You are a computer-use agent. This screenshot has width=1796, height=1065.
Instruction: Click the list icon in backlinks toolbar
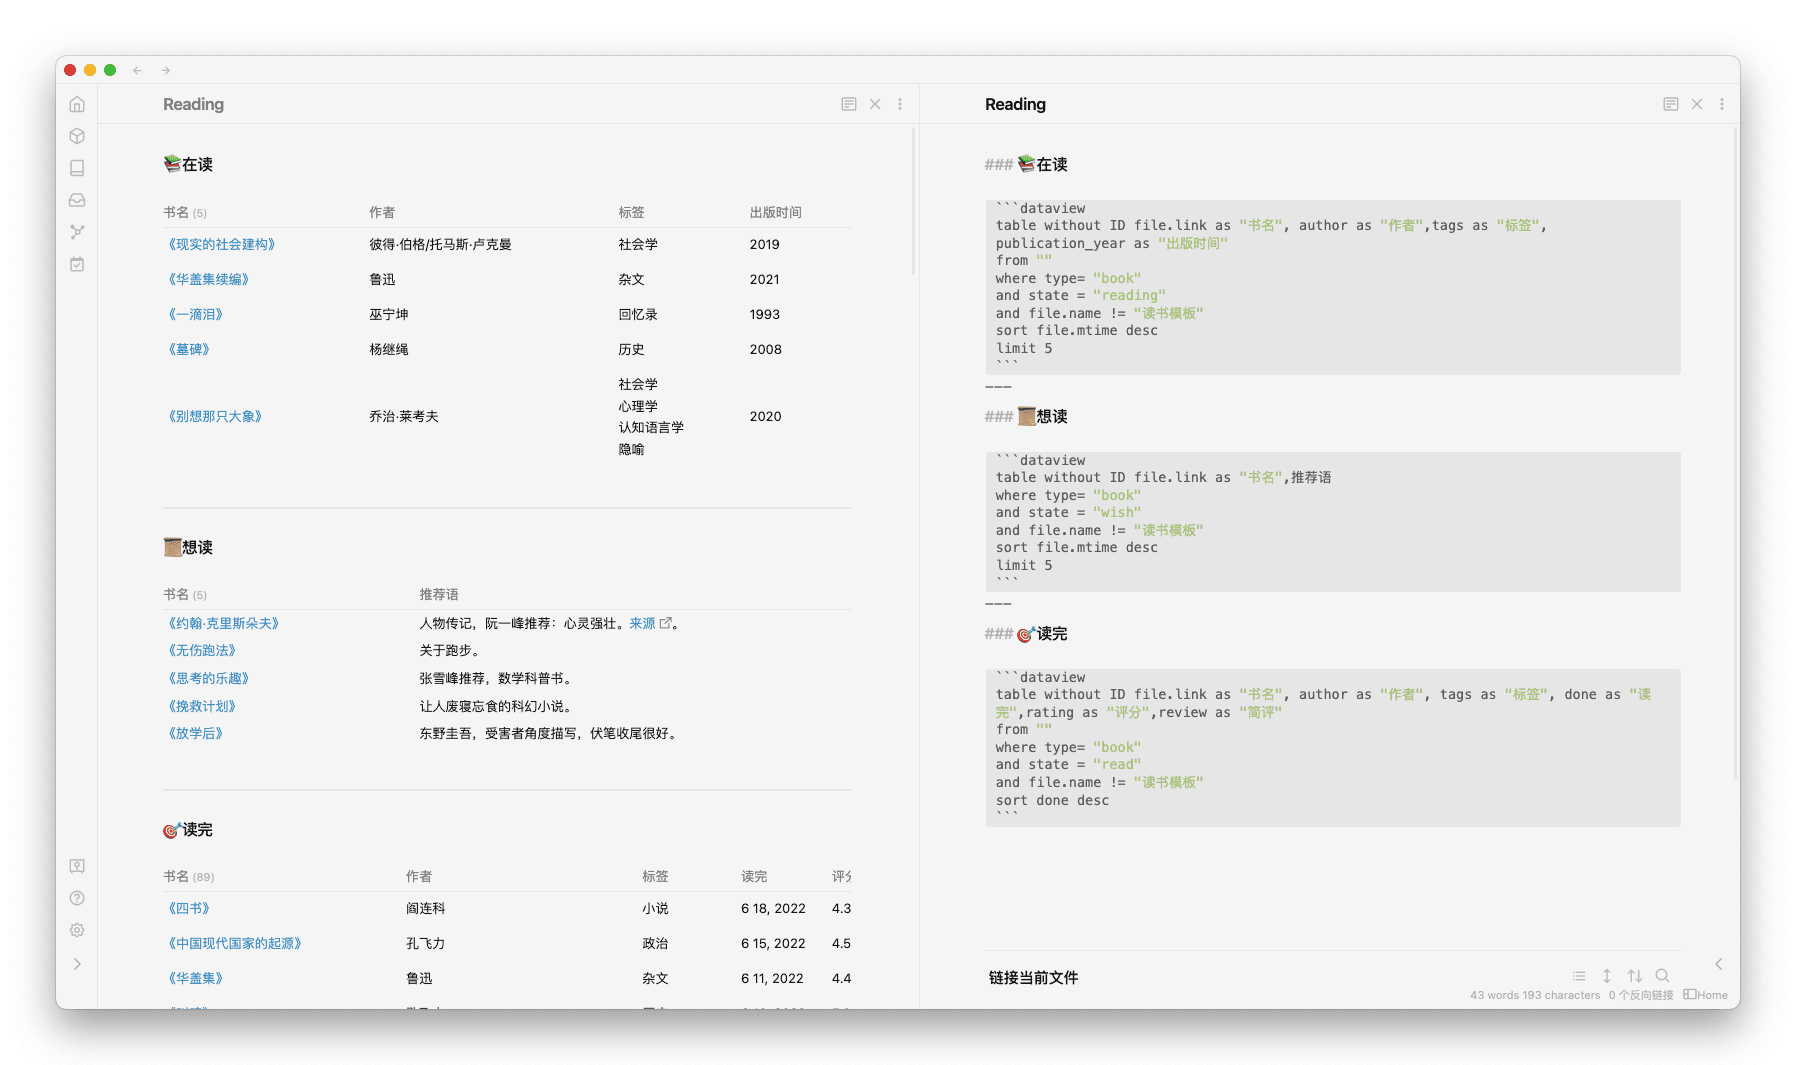coord(1579,976)
